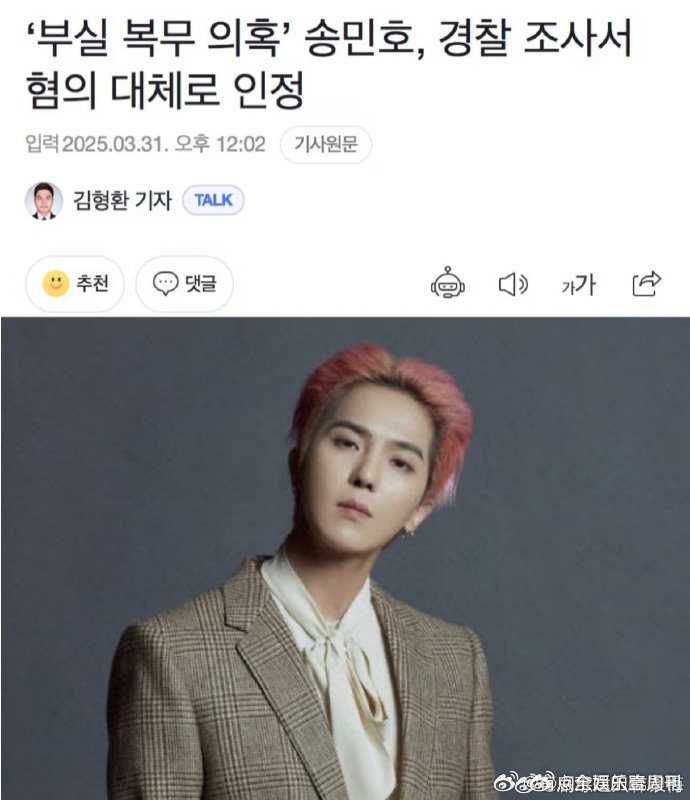Open the AI summary robot icon
This screenshot has height=800, width=690.
coord(448,283)
